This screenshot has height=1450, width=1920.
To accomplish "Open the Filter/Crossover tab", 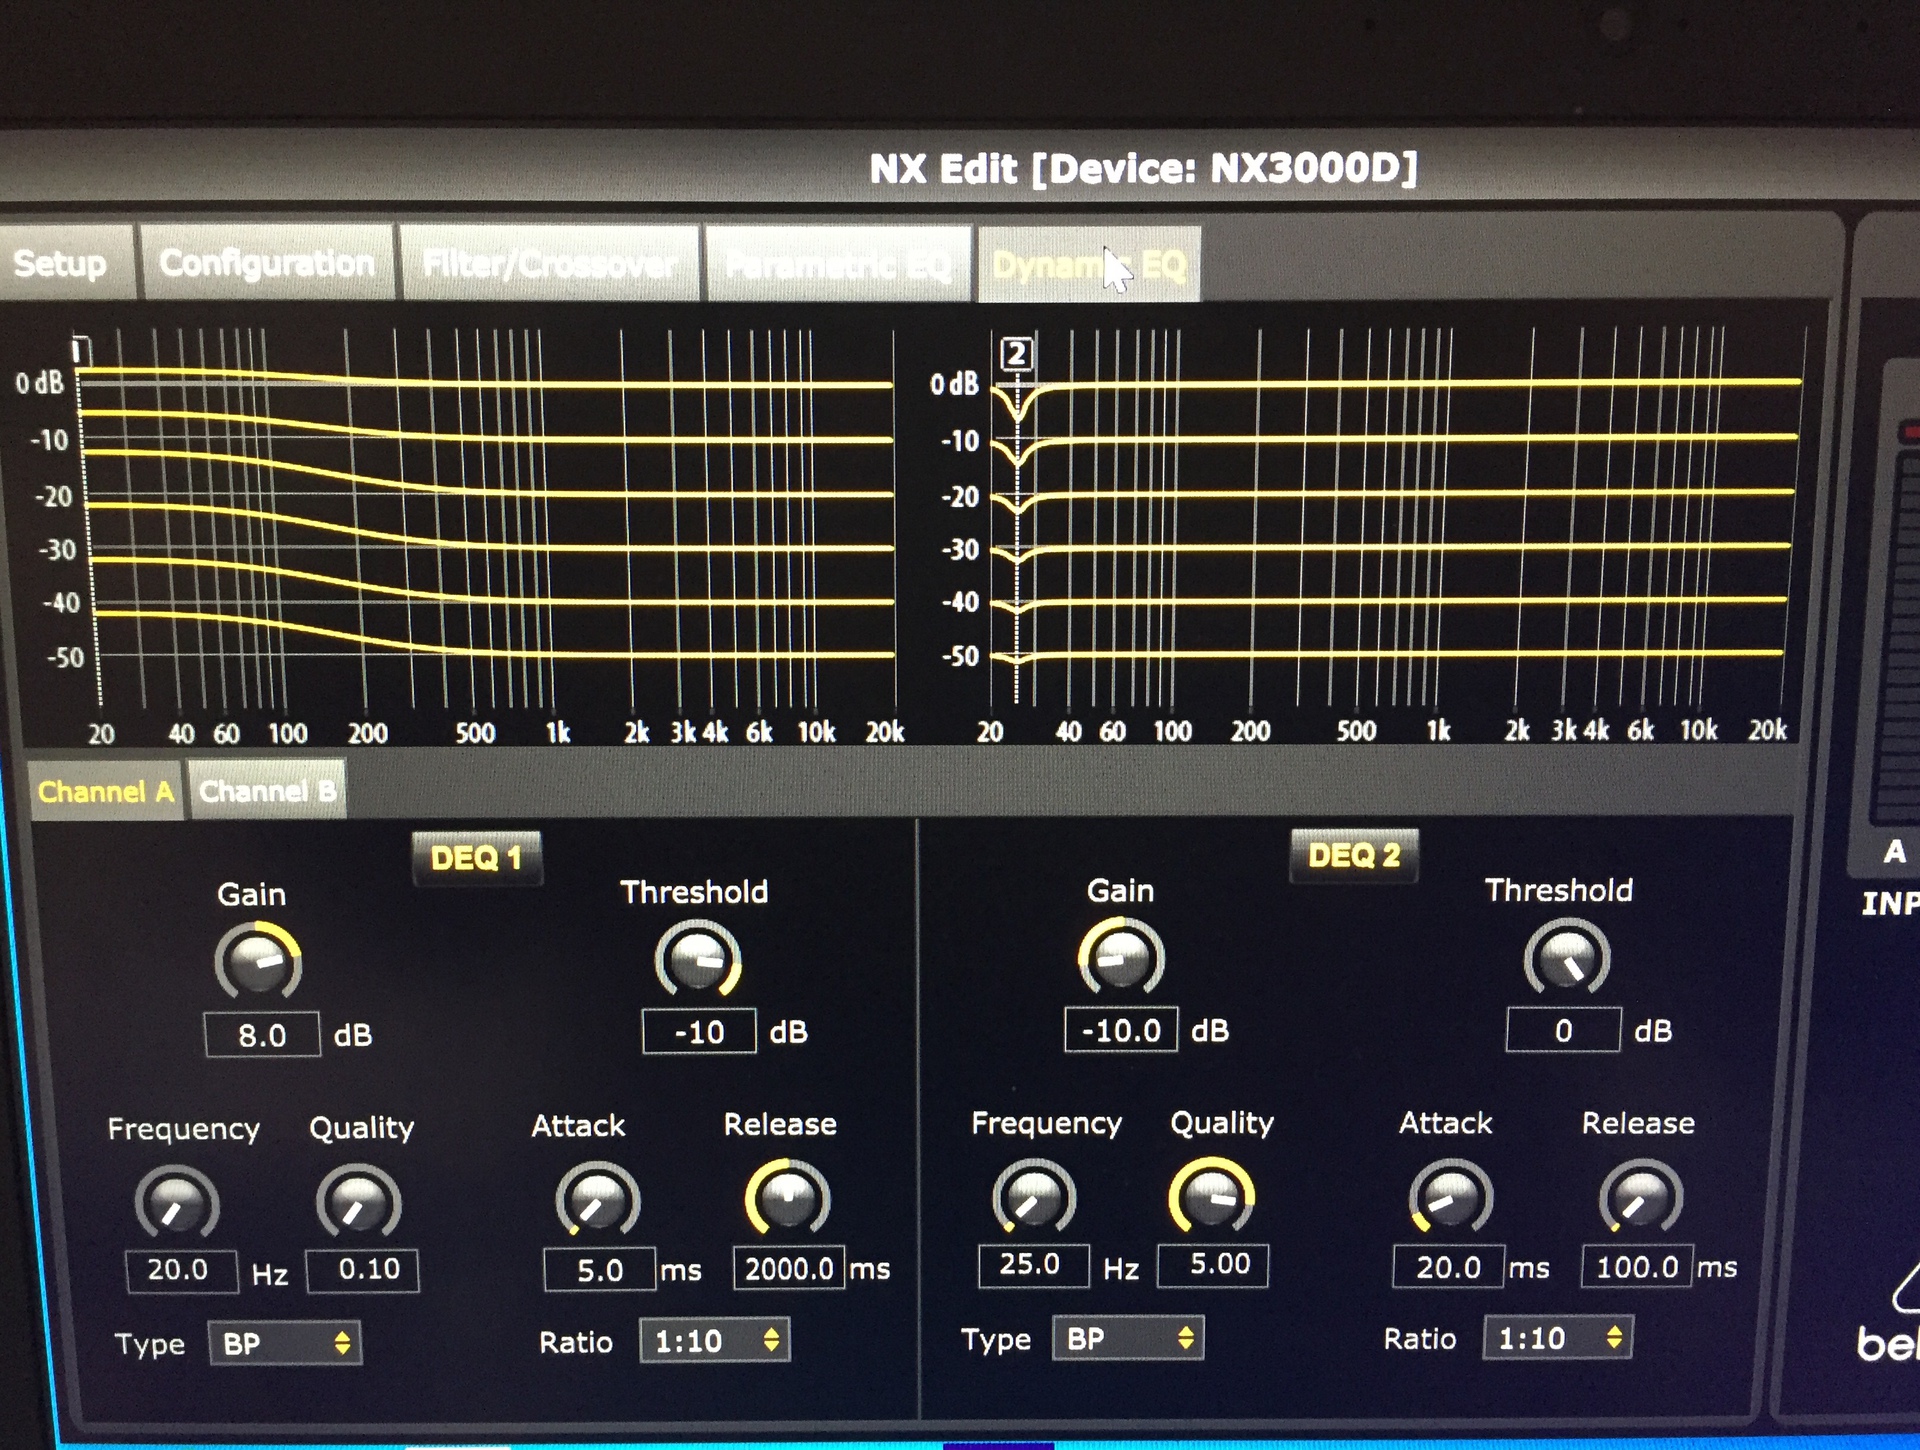I will pyautogui.click(x=549, y=264).
